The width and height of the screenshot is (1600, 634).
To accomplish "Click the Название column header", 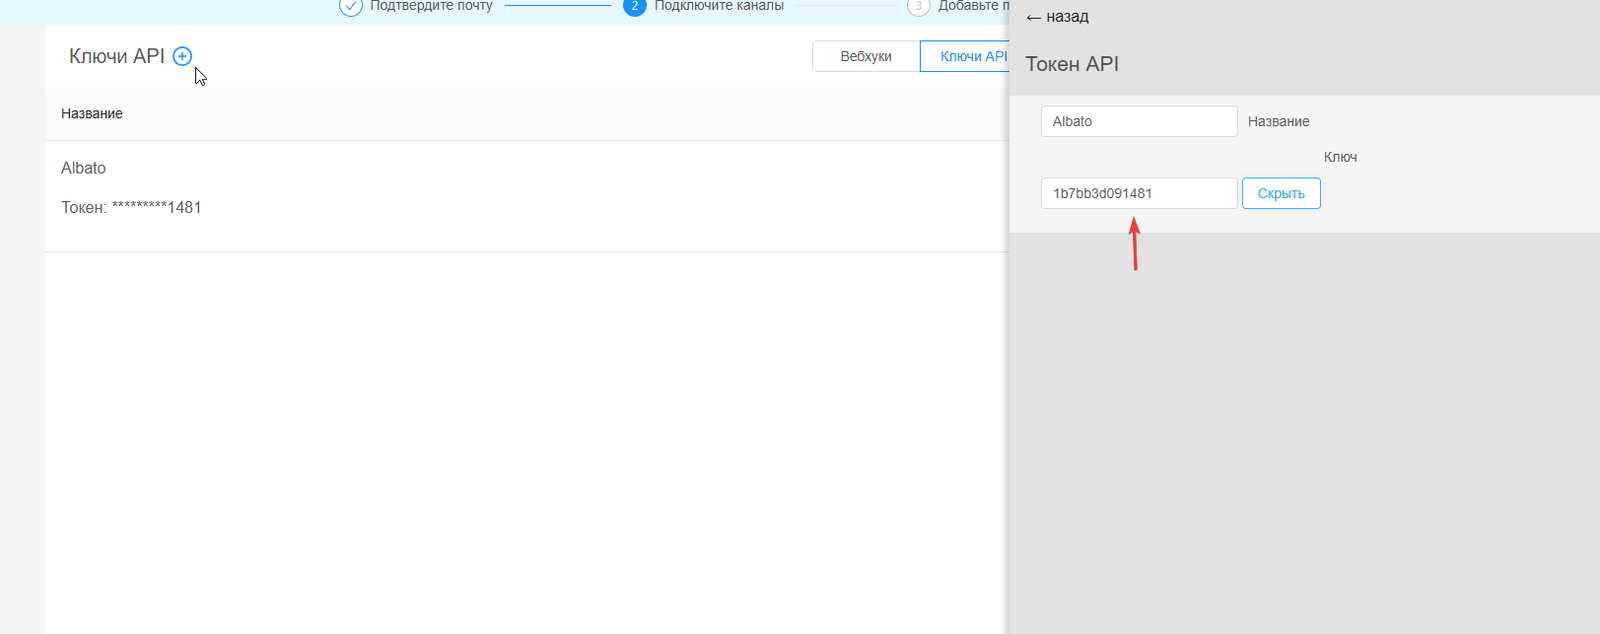I will 92,114.
